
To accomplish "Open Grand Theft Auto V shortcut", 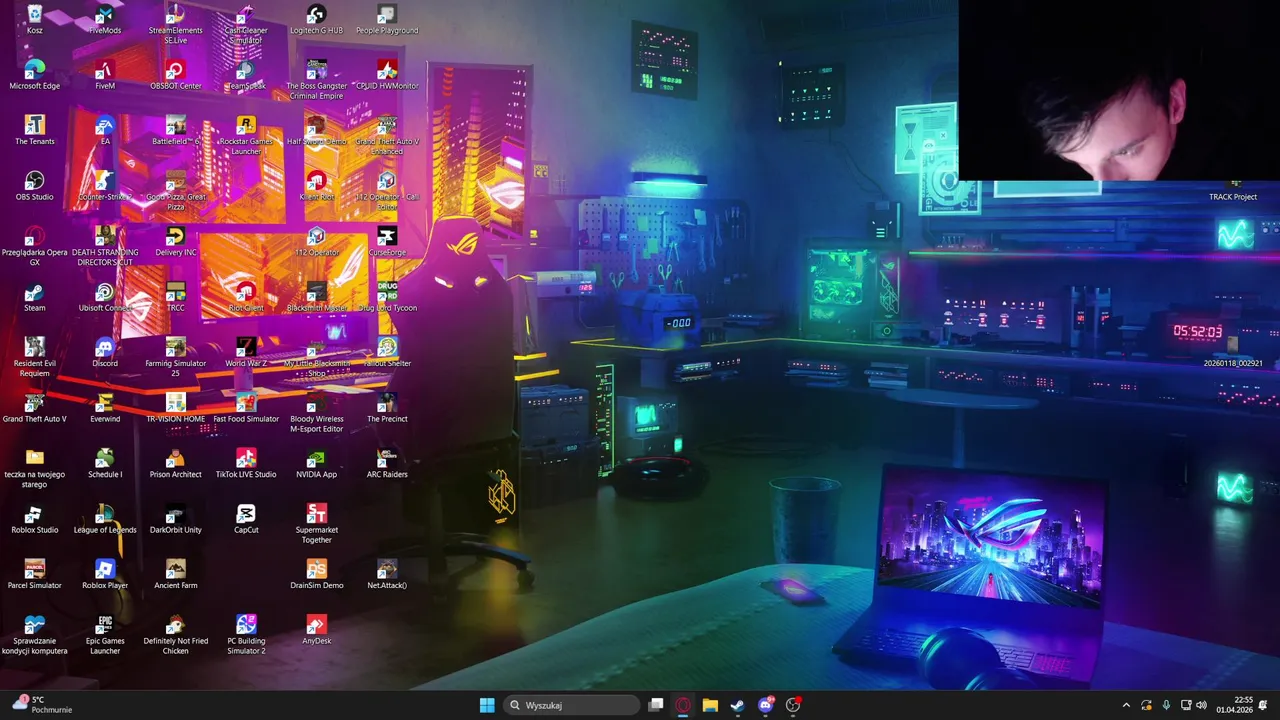I will click(x=35, y=408).
